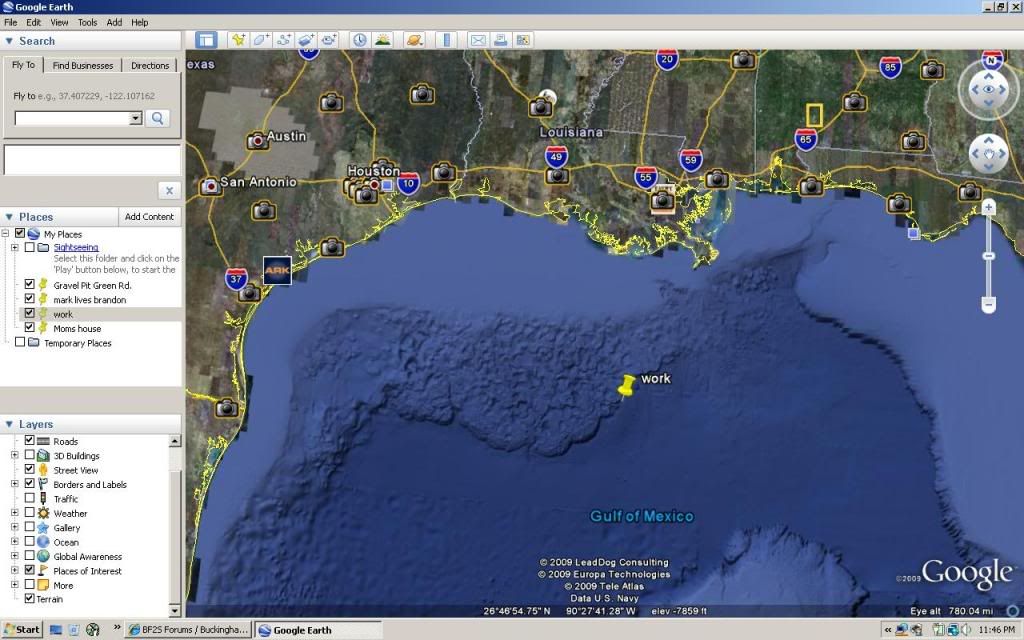
Task: Click the zoom slider thumb handle
Action: [x=989, y=256]
